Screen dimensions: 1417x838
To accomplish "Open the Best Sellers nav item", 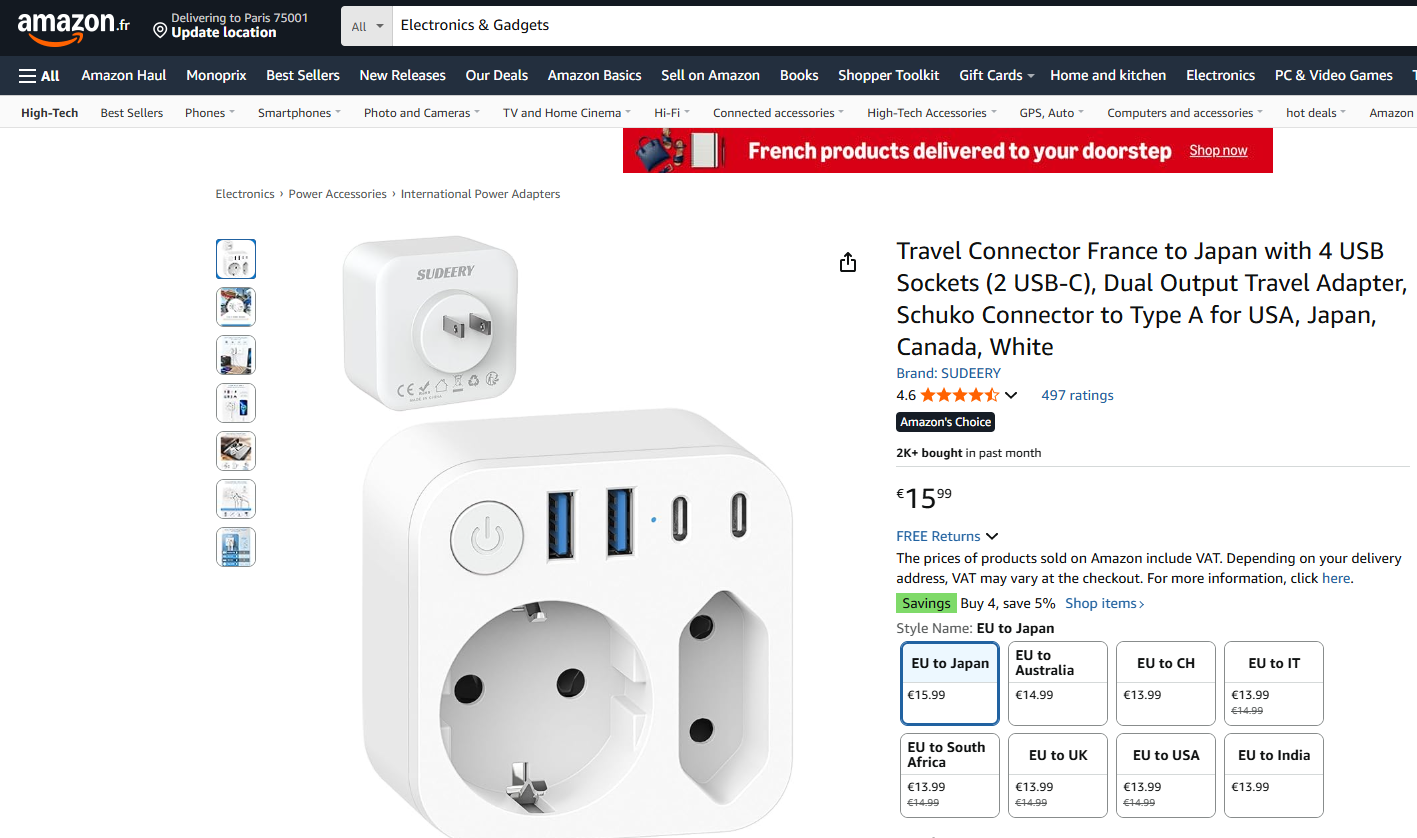I will (x=302, y=75).
